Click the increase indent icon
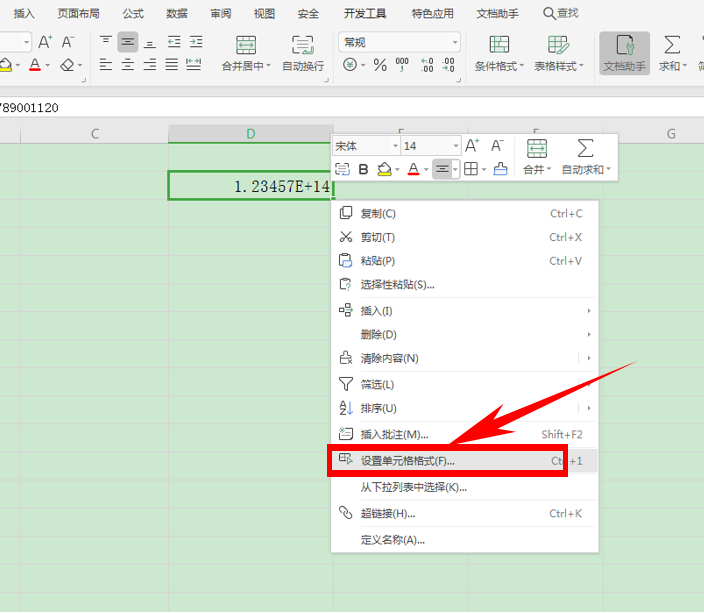Screen dimensions: 704x613 click(196, 42)
